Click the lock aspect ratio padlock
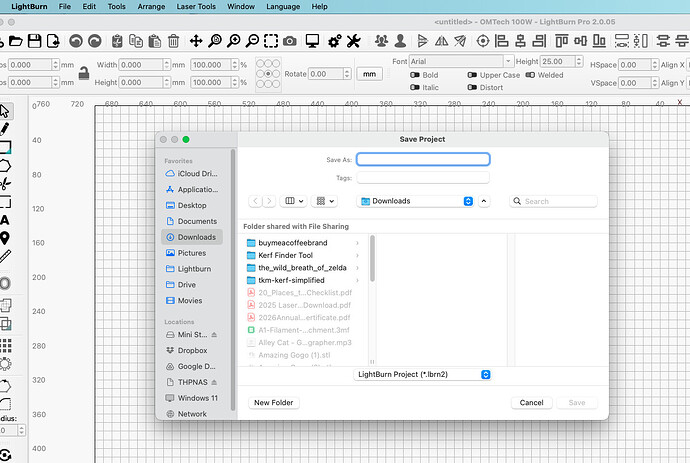 tap(84, 73)
